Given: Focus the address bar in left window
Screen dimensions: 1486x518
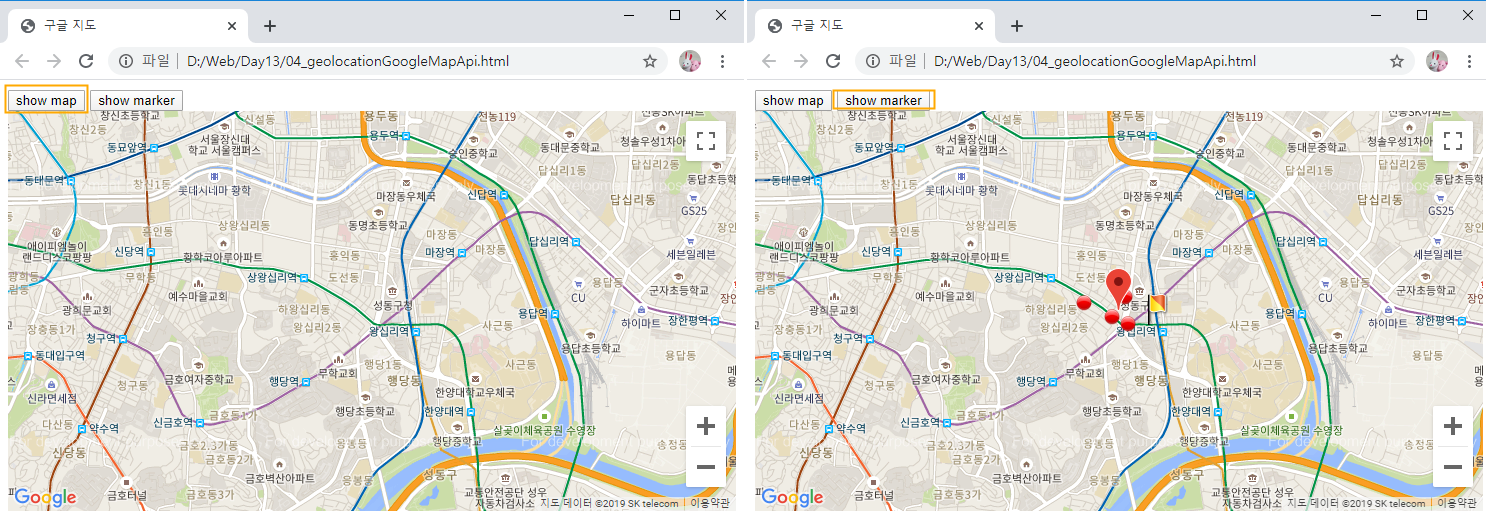Looking at the screenshot, I should [388, 61].
